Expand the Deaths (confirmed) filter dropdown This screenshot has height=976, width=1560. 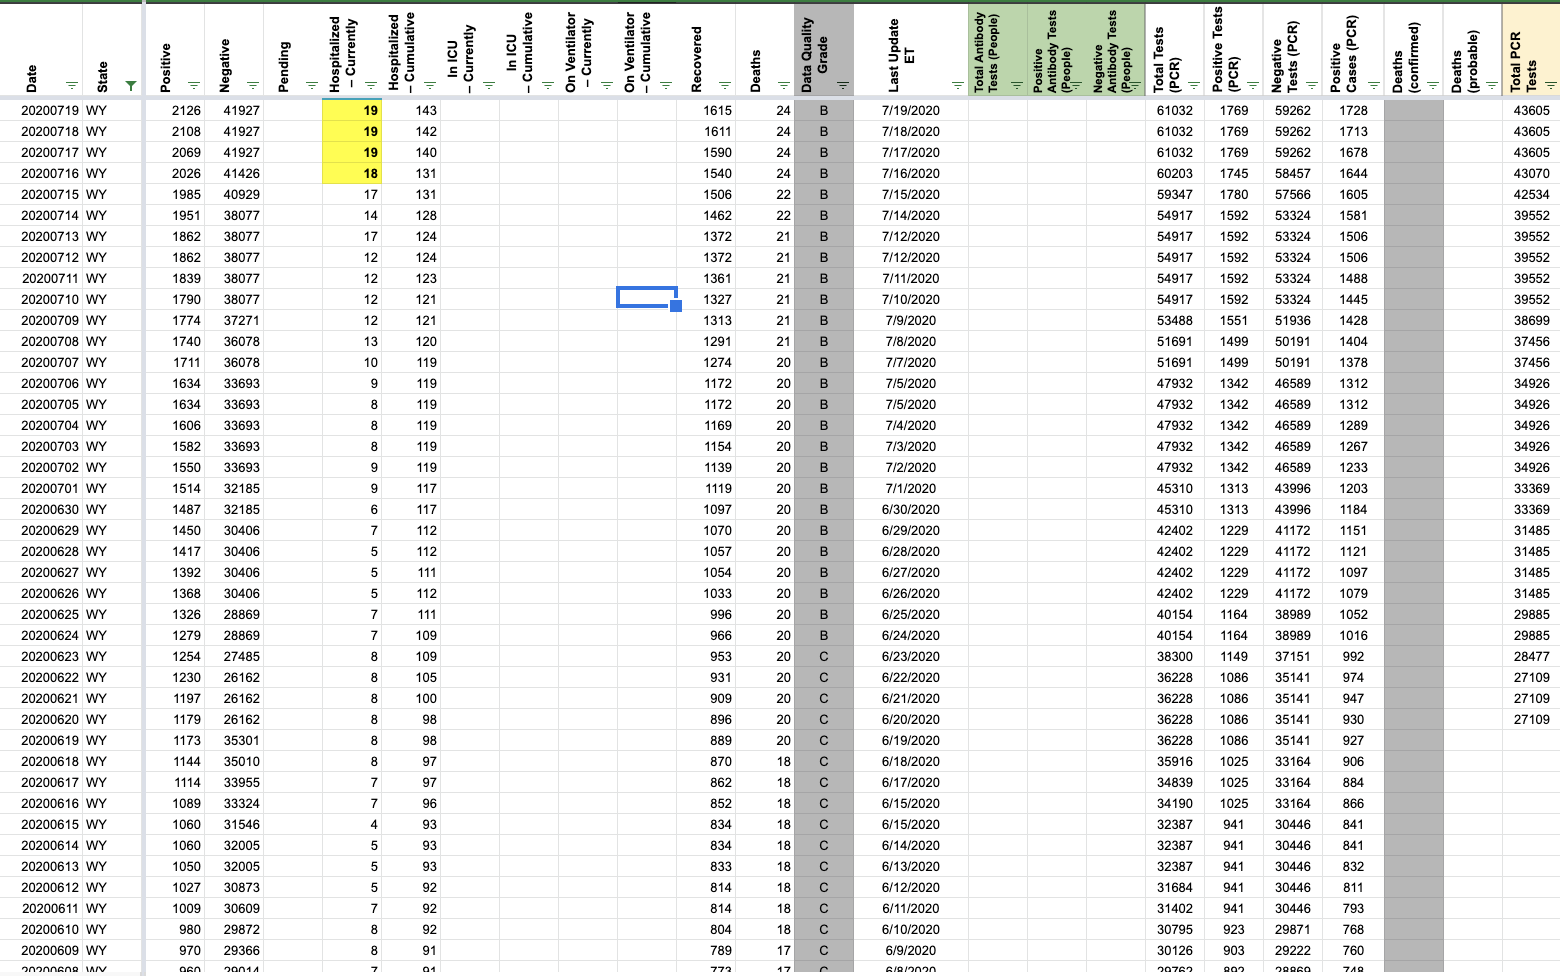1431,86
